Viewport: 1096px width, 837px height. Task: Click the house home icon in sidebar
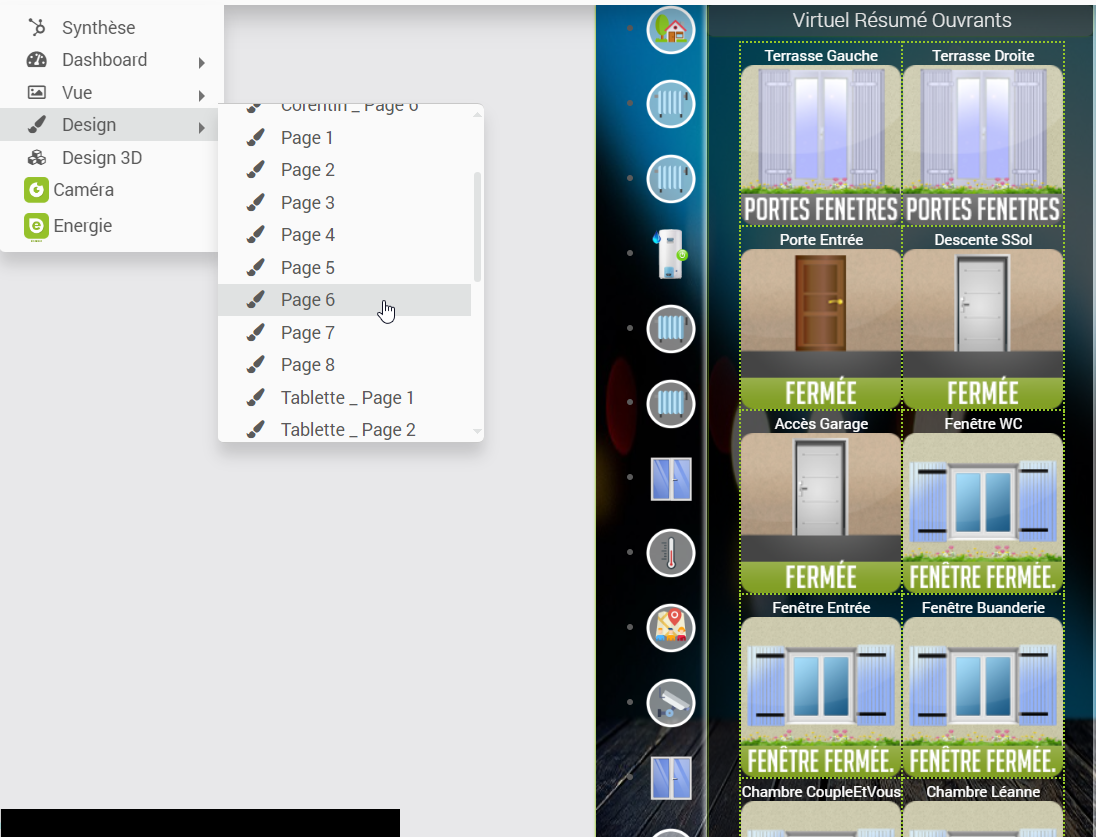(x=670, y=30)
